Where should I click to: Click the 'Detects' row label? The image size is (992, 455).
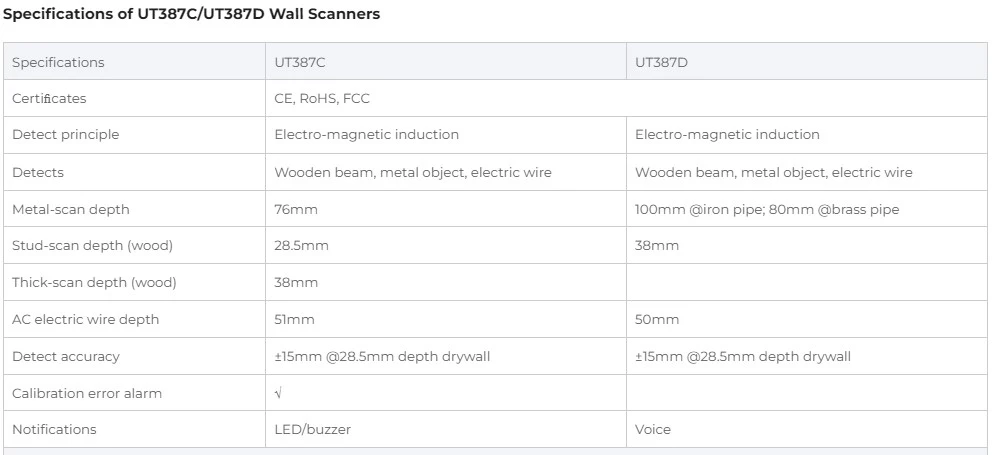pos(38,172)
